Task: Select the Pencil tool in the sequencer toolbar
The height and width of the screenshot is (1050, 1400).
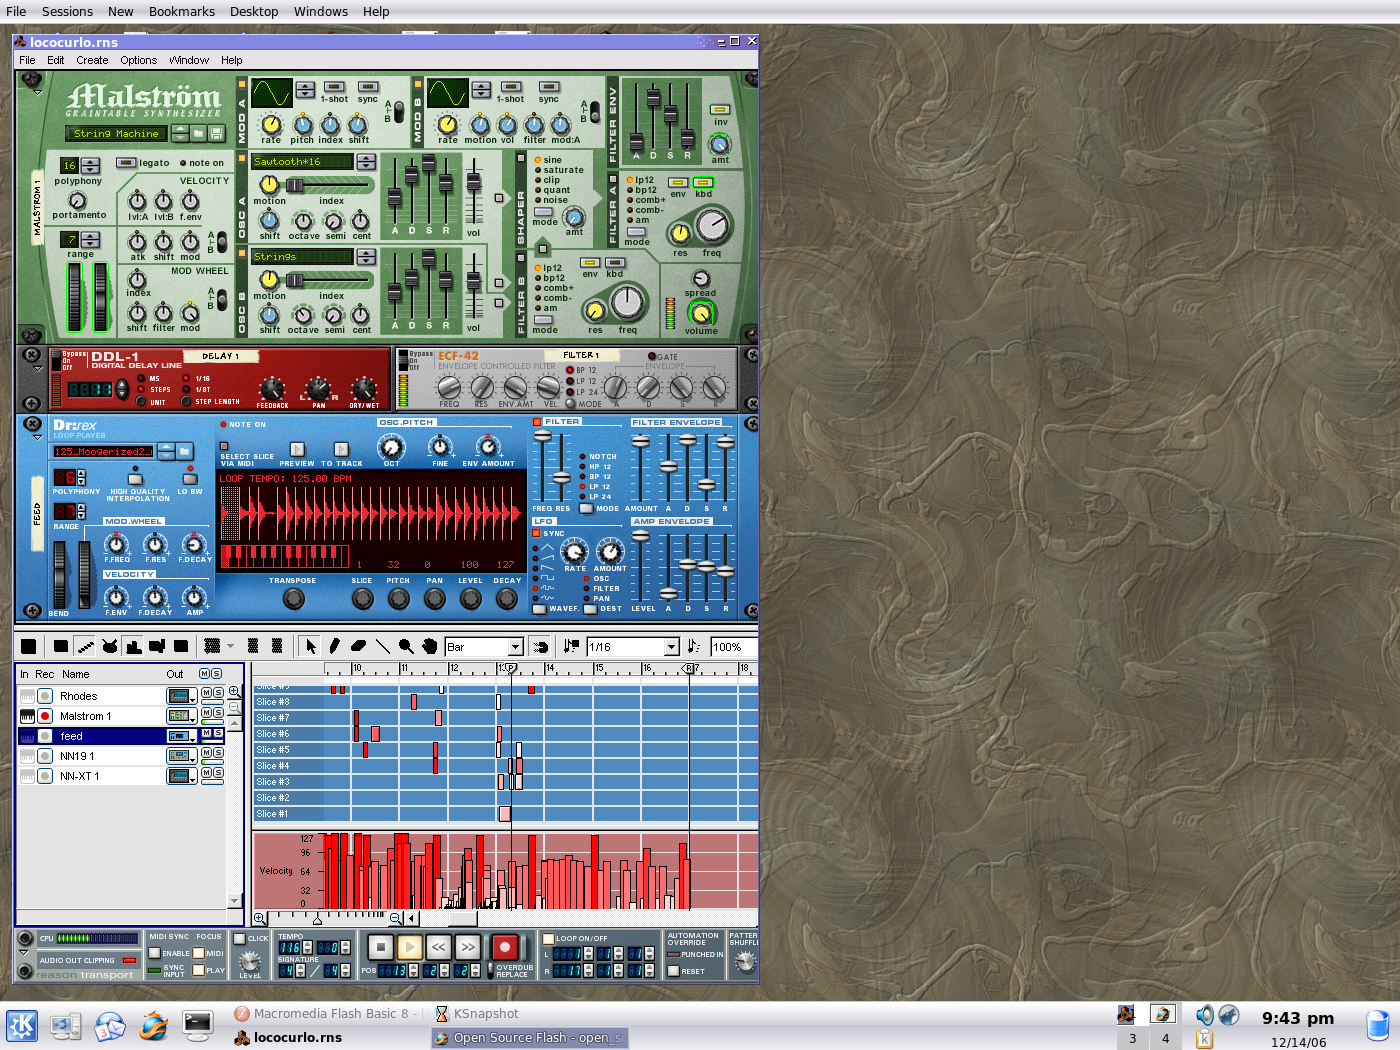Action: point(334,645)
